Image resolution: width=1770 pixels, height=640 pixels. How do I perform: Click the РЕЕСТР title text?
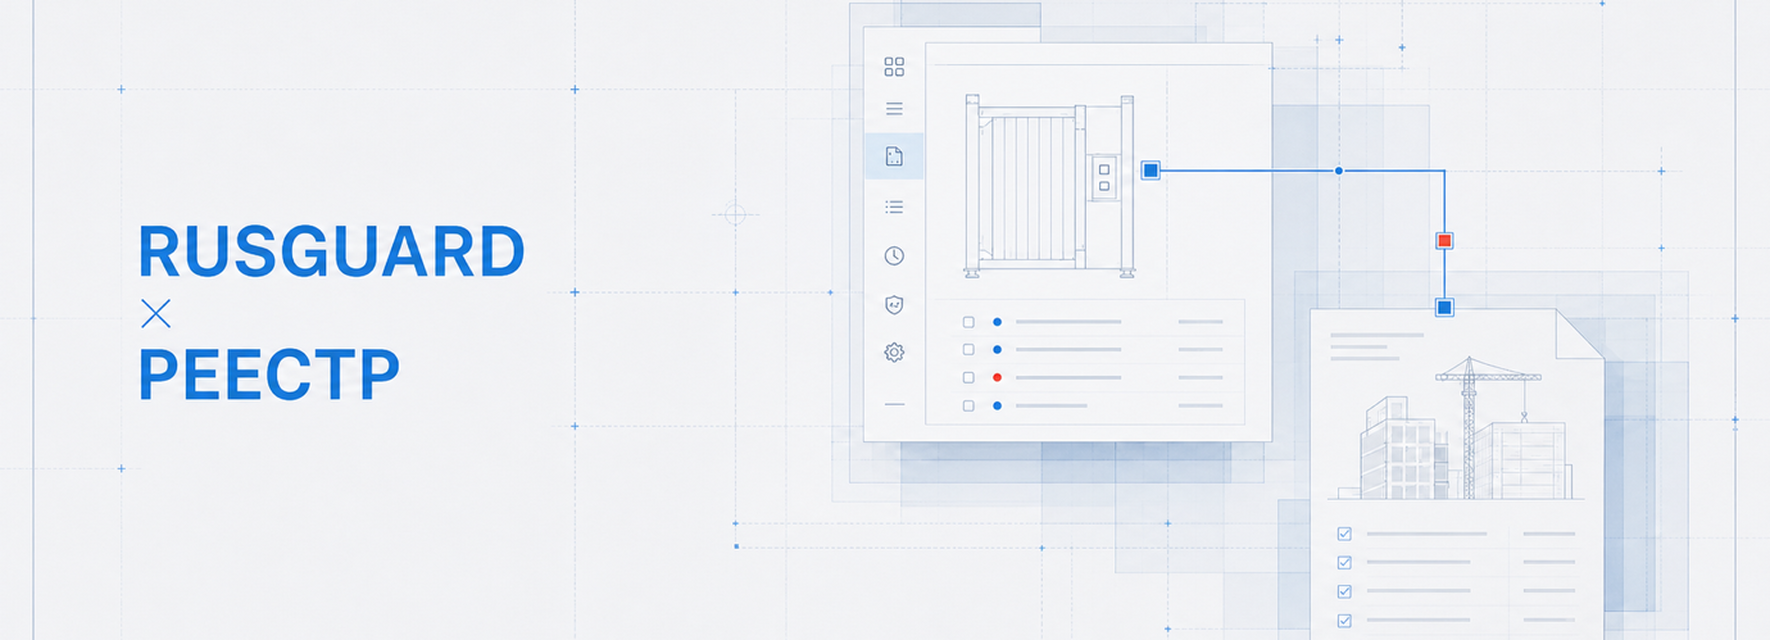pos(269,375)
